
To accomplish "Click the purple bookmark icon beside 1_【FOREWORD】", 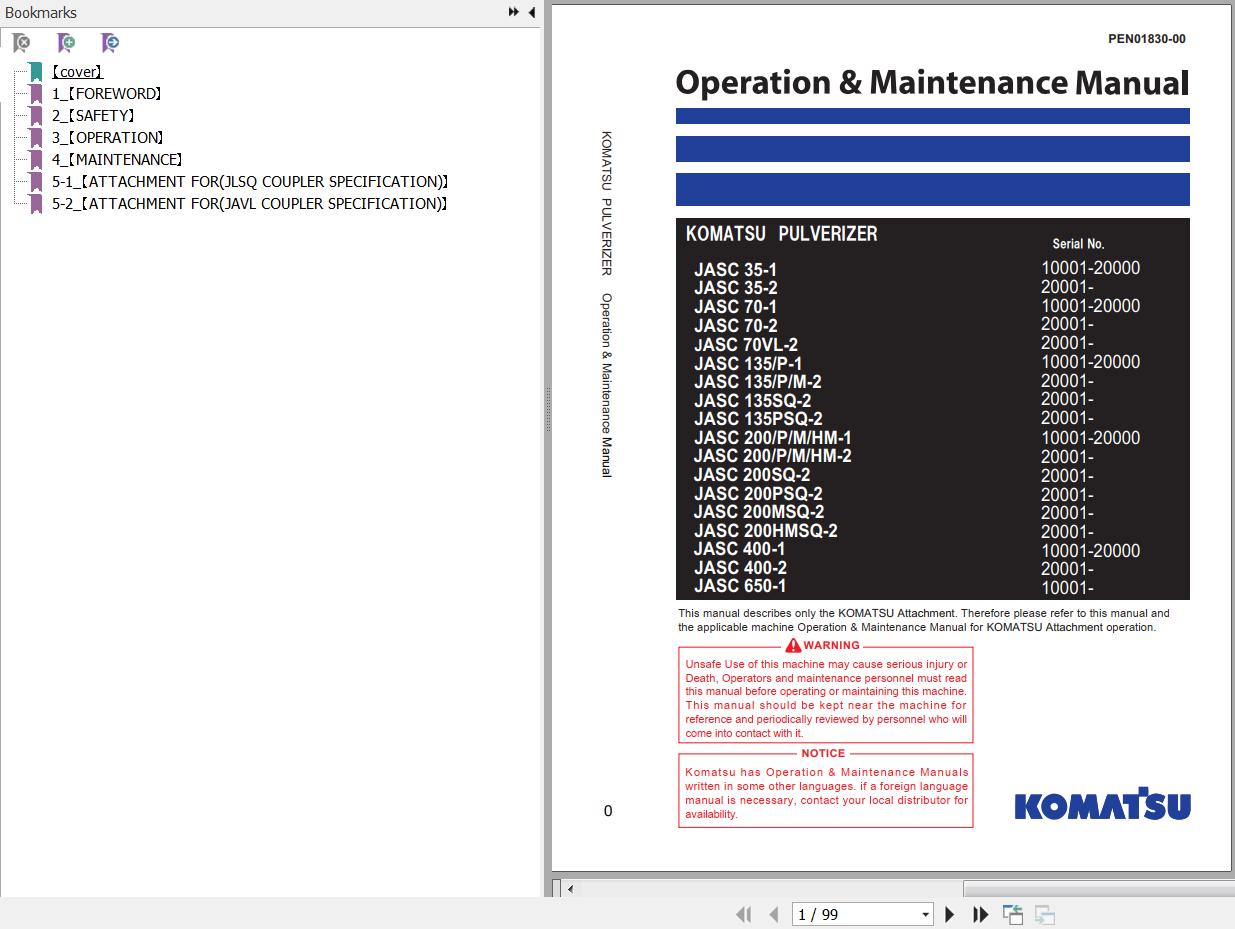I will [36, 94].
